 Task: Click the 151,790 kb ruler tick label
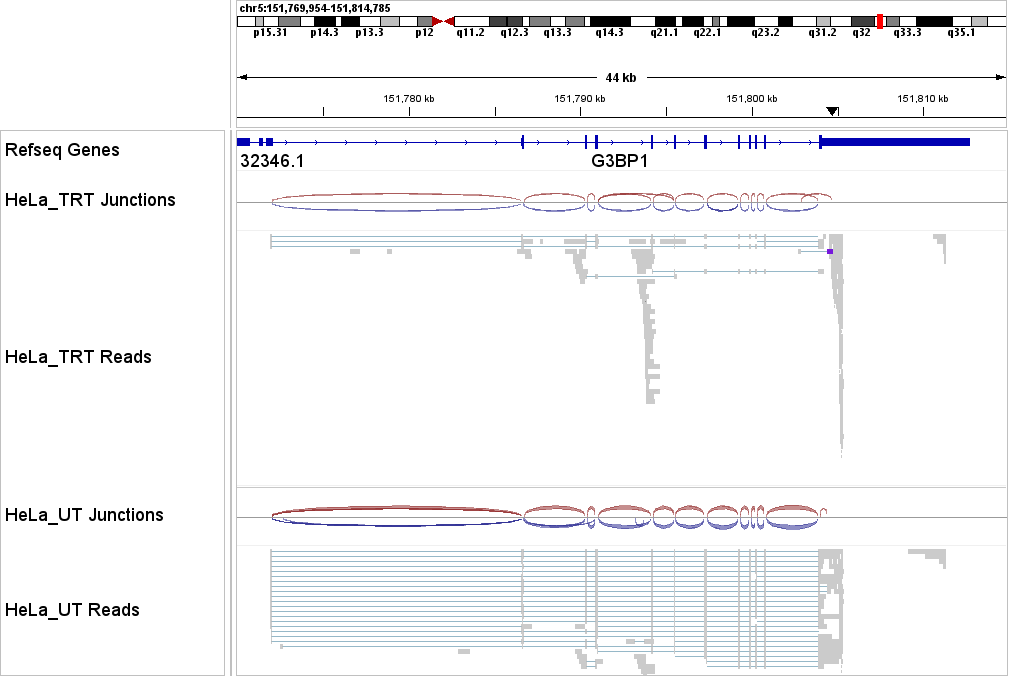(581, 98)
